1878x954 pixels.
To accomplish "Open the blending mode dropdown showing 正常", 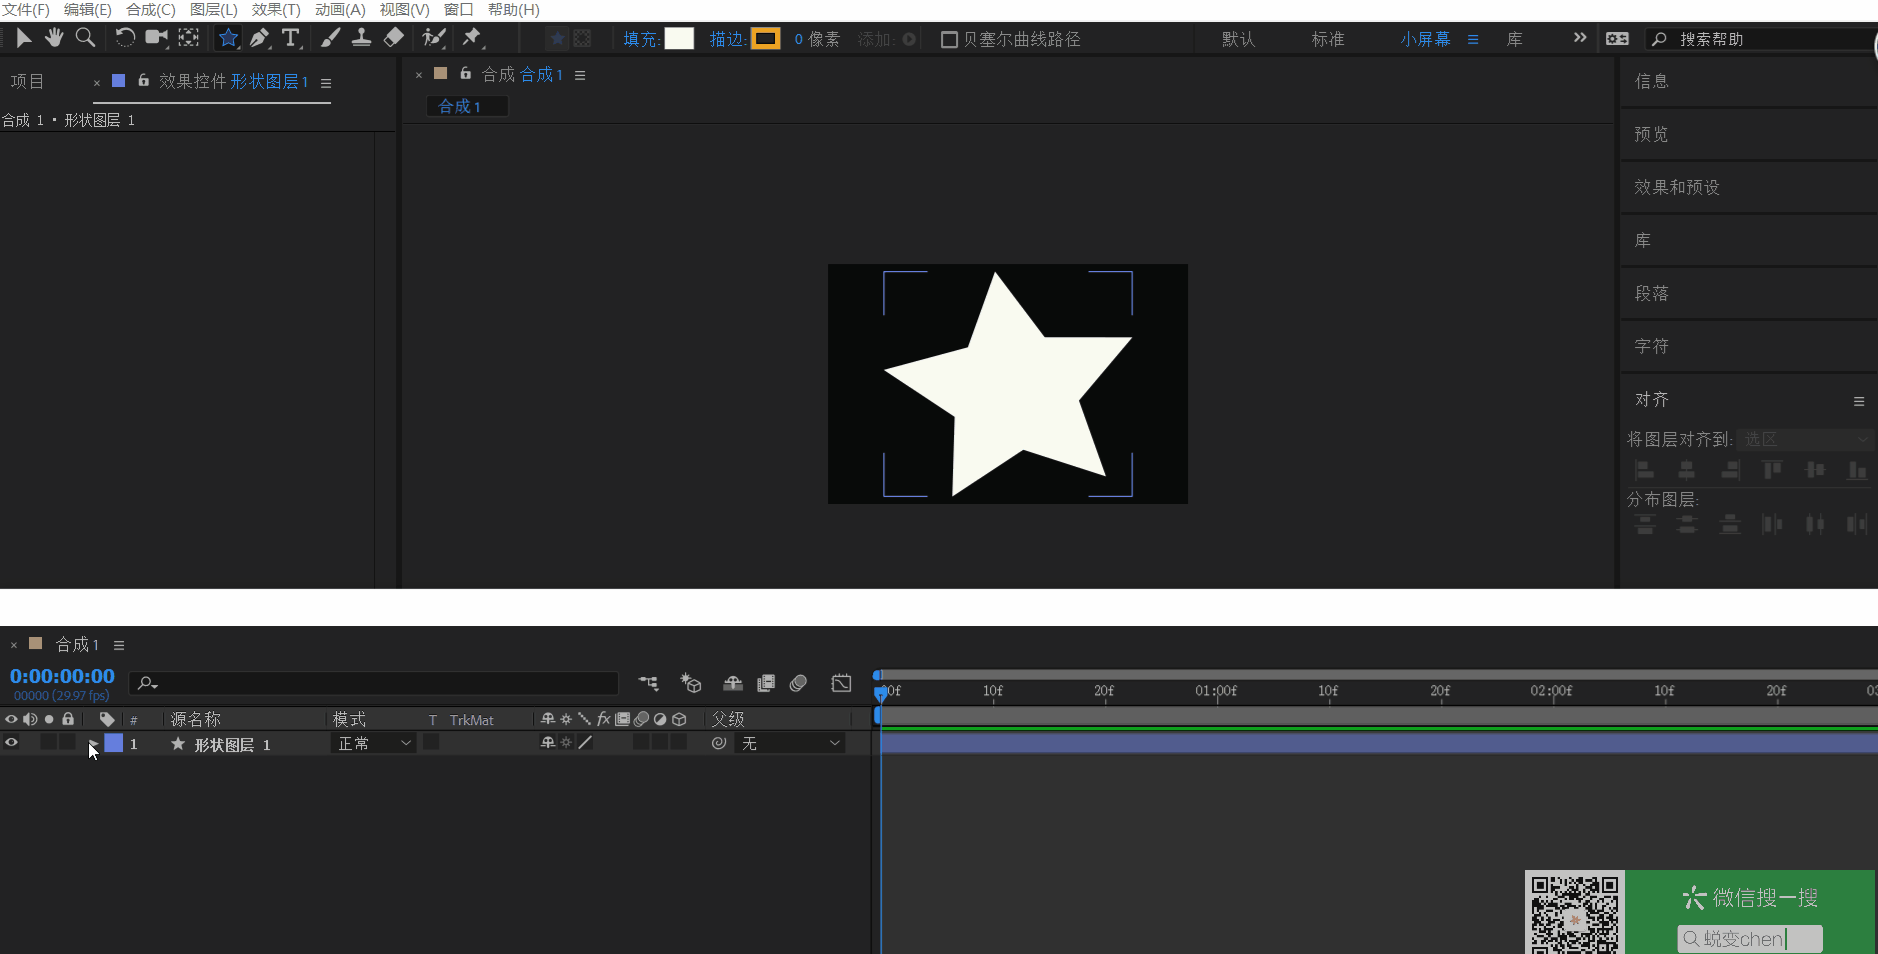I will (374, 743).
